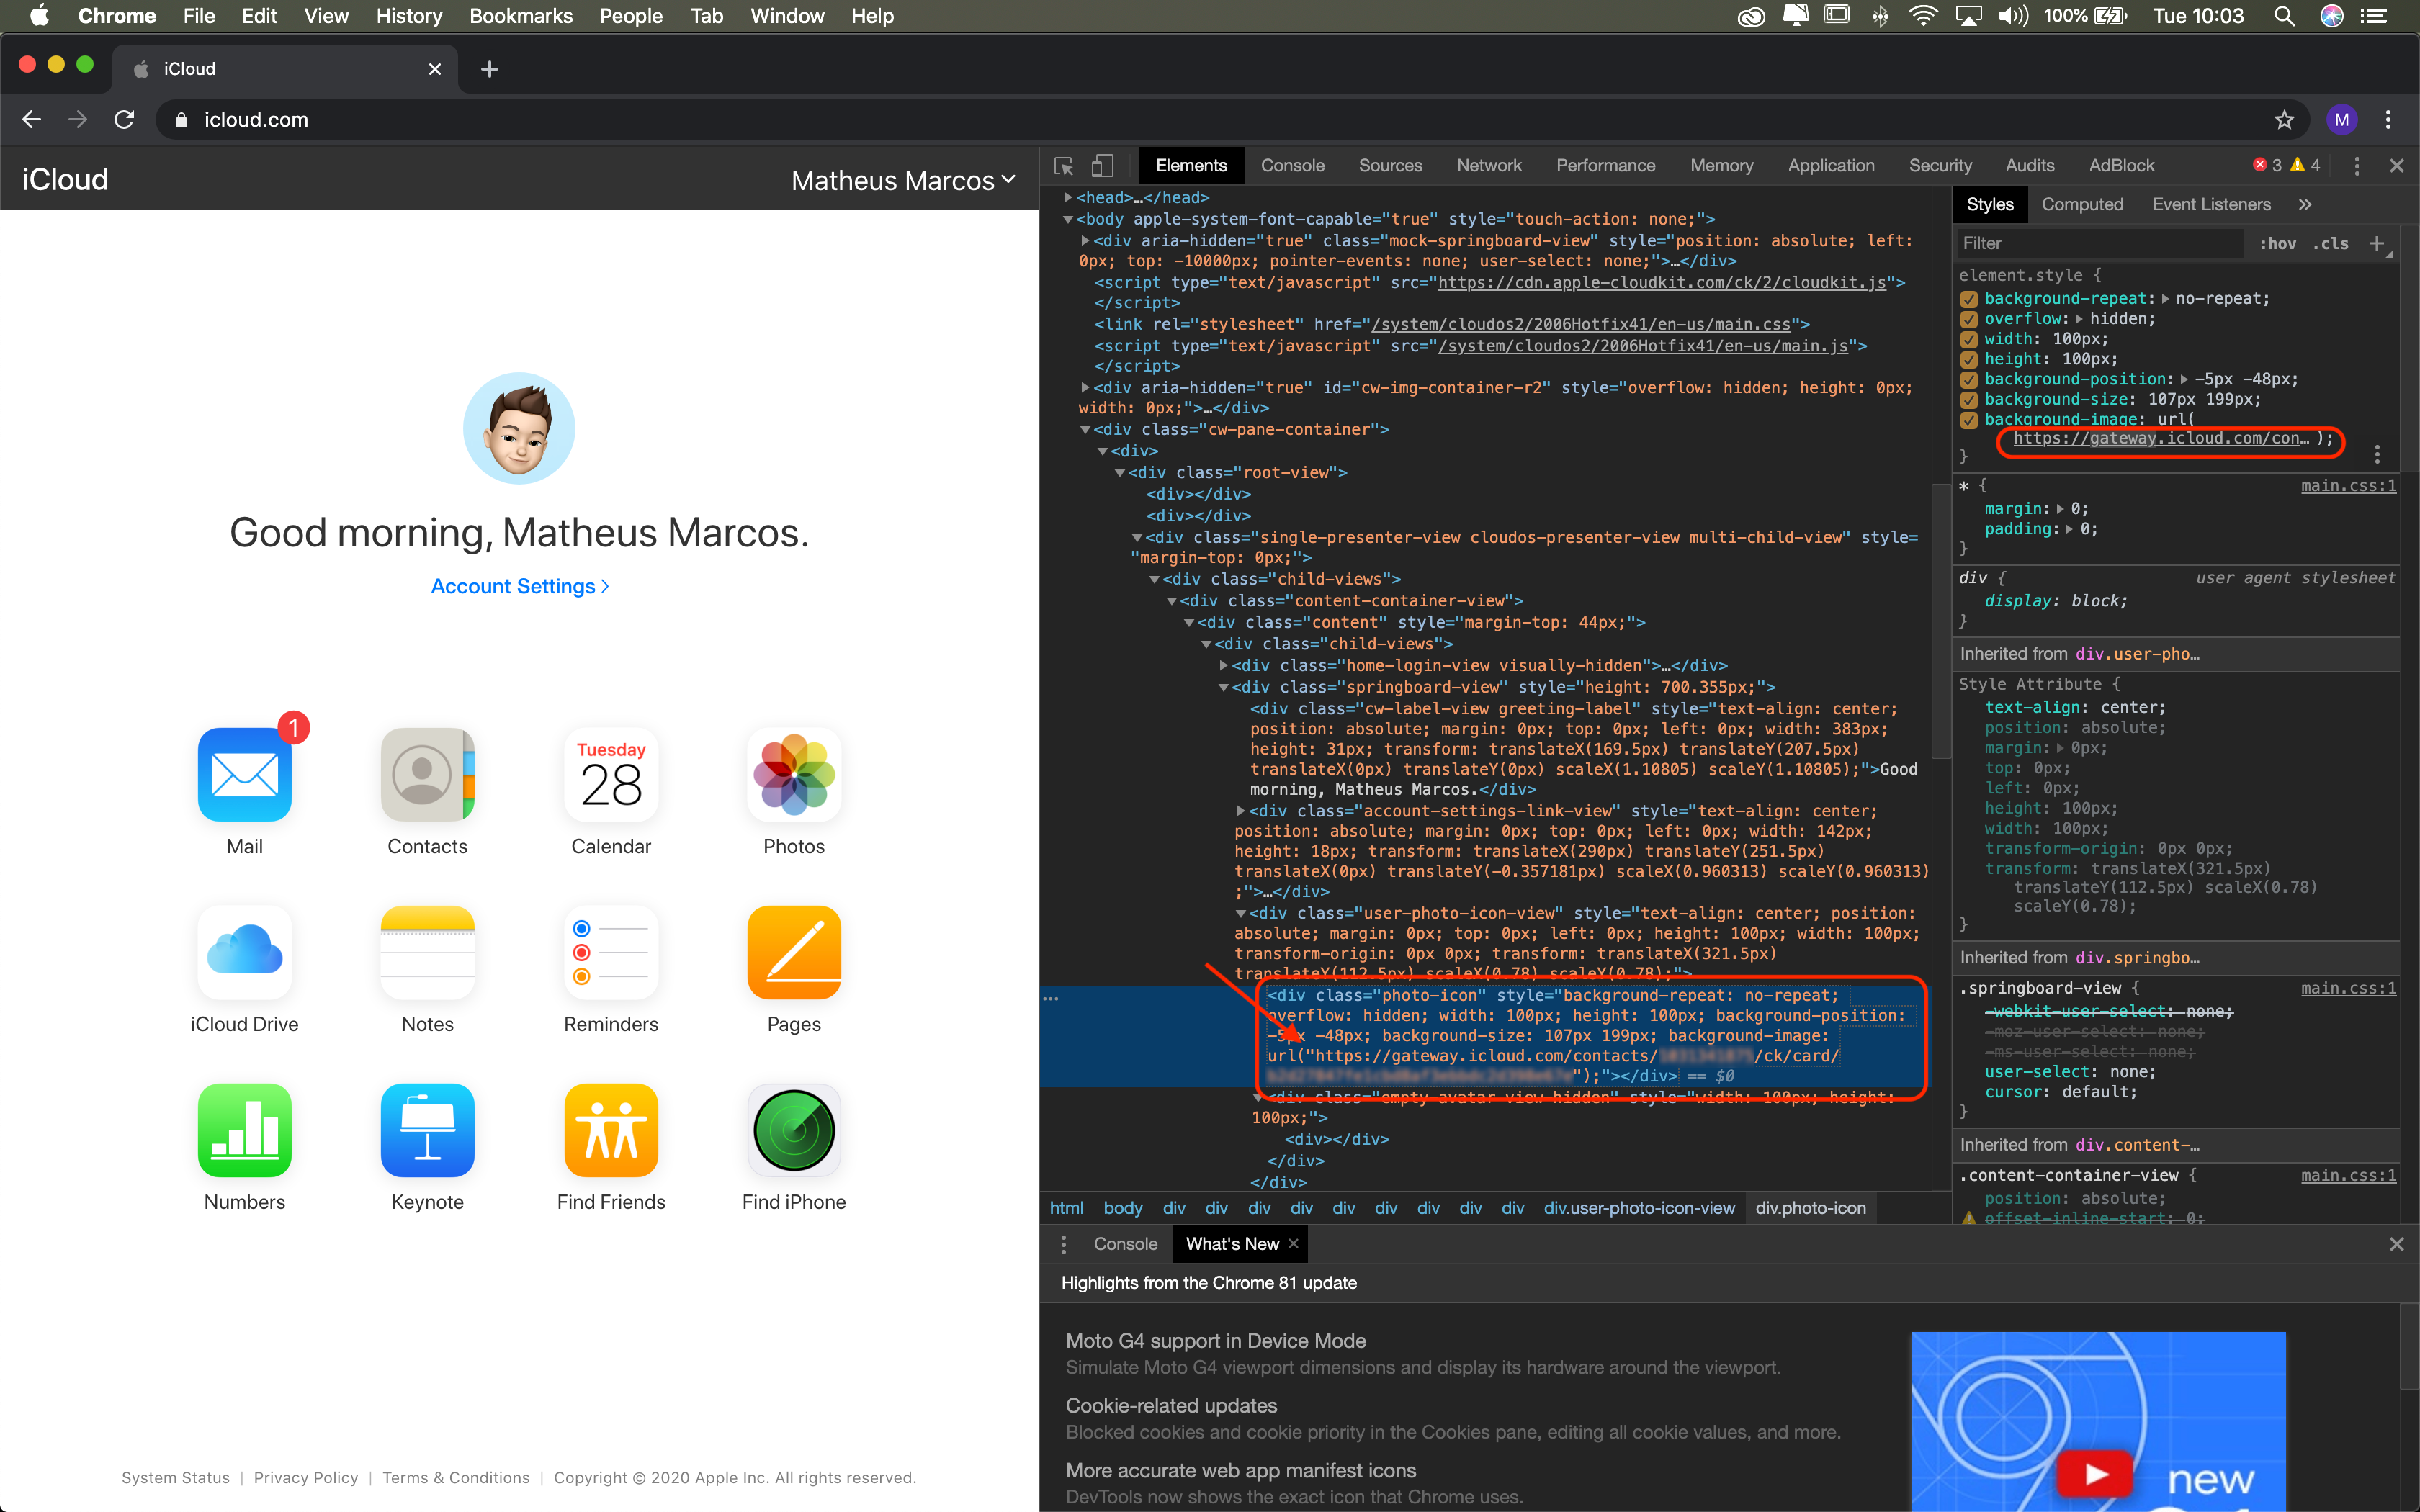Launch the iCloud Drive app
Viewport: 2420px width, 1512px height.
point(244,953)
